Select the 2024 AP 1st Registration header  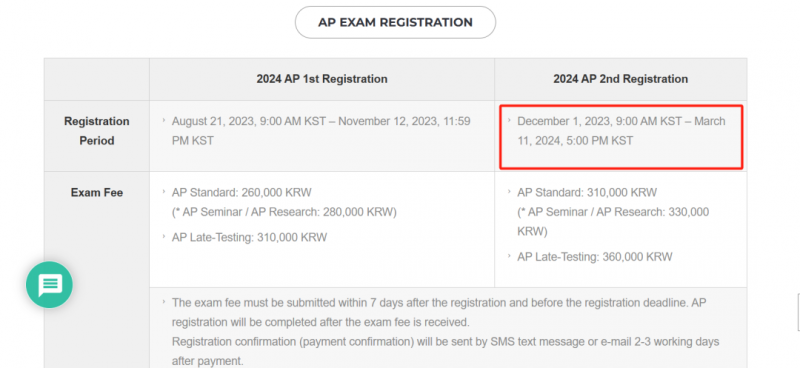point(321,79)
